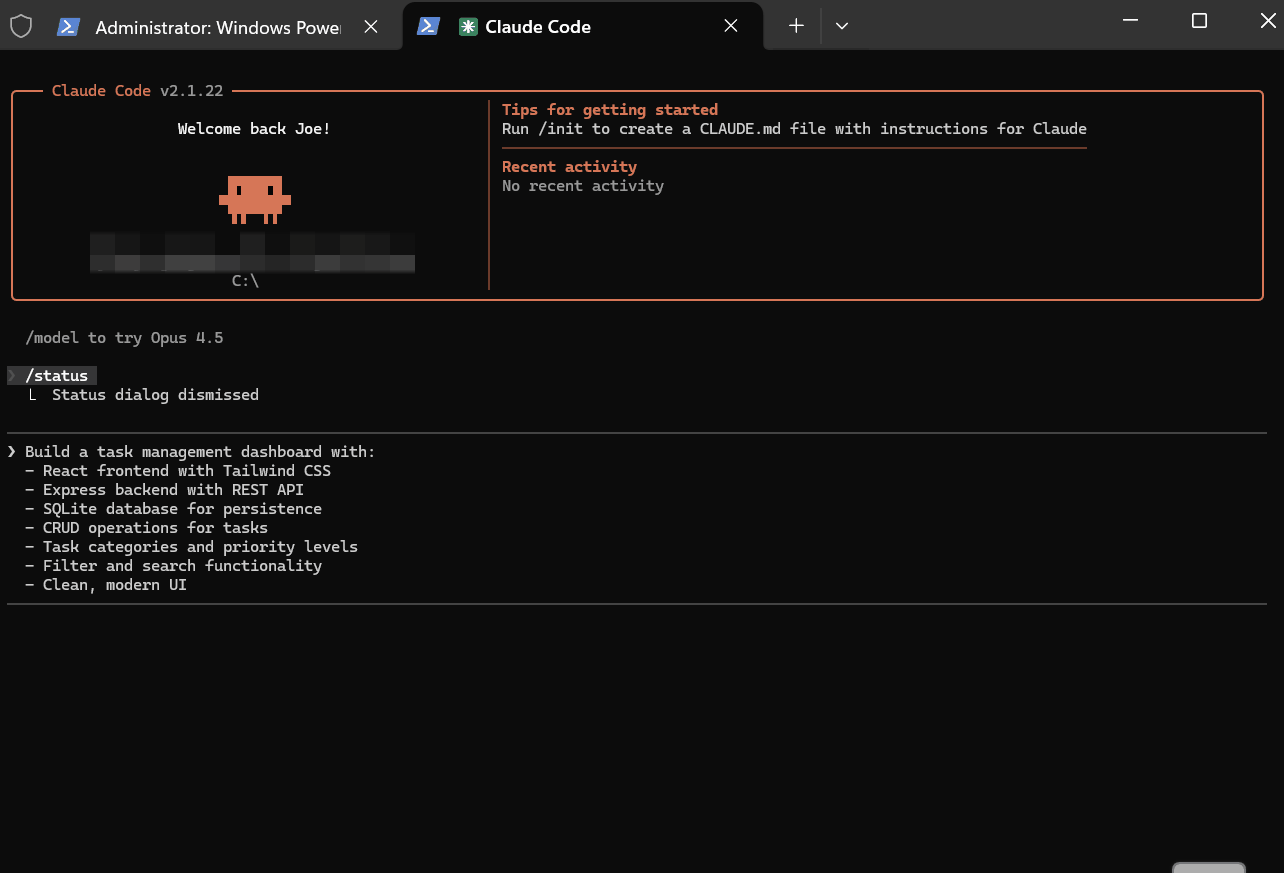Image resolution: width=1284 pixels, height=873 pixels.
Task: Close the Claude Code tab
Action: 731,27
